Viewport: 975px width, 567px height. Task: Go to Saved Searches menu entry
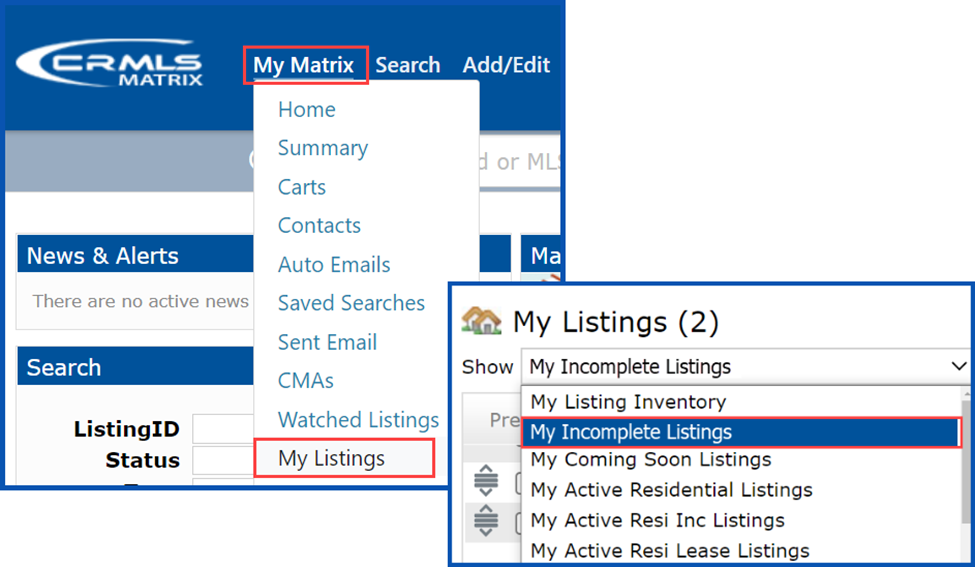pyautogui.click(x=351, y=303)
